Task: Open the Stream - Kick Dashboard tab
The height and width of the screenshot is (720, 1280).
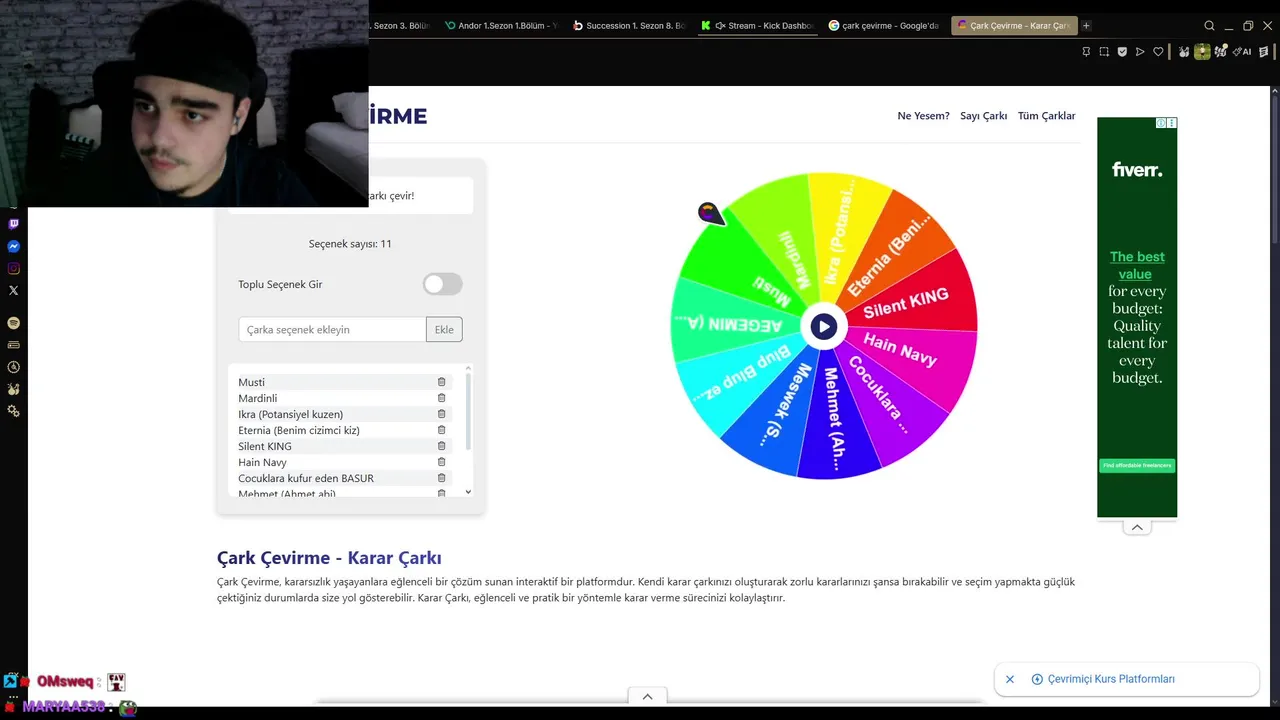Action: [758, 25]
